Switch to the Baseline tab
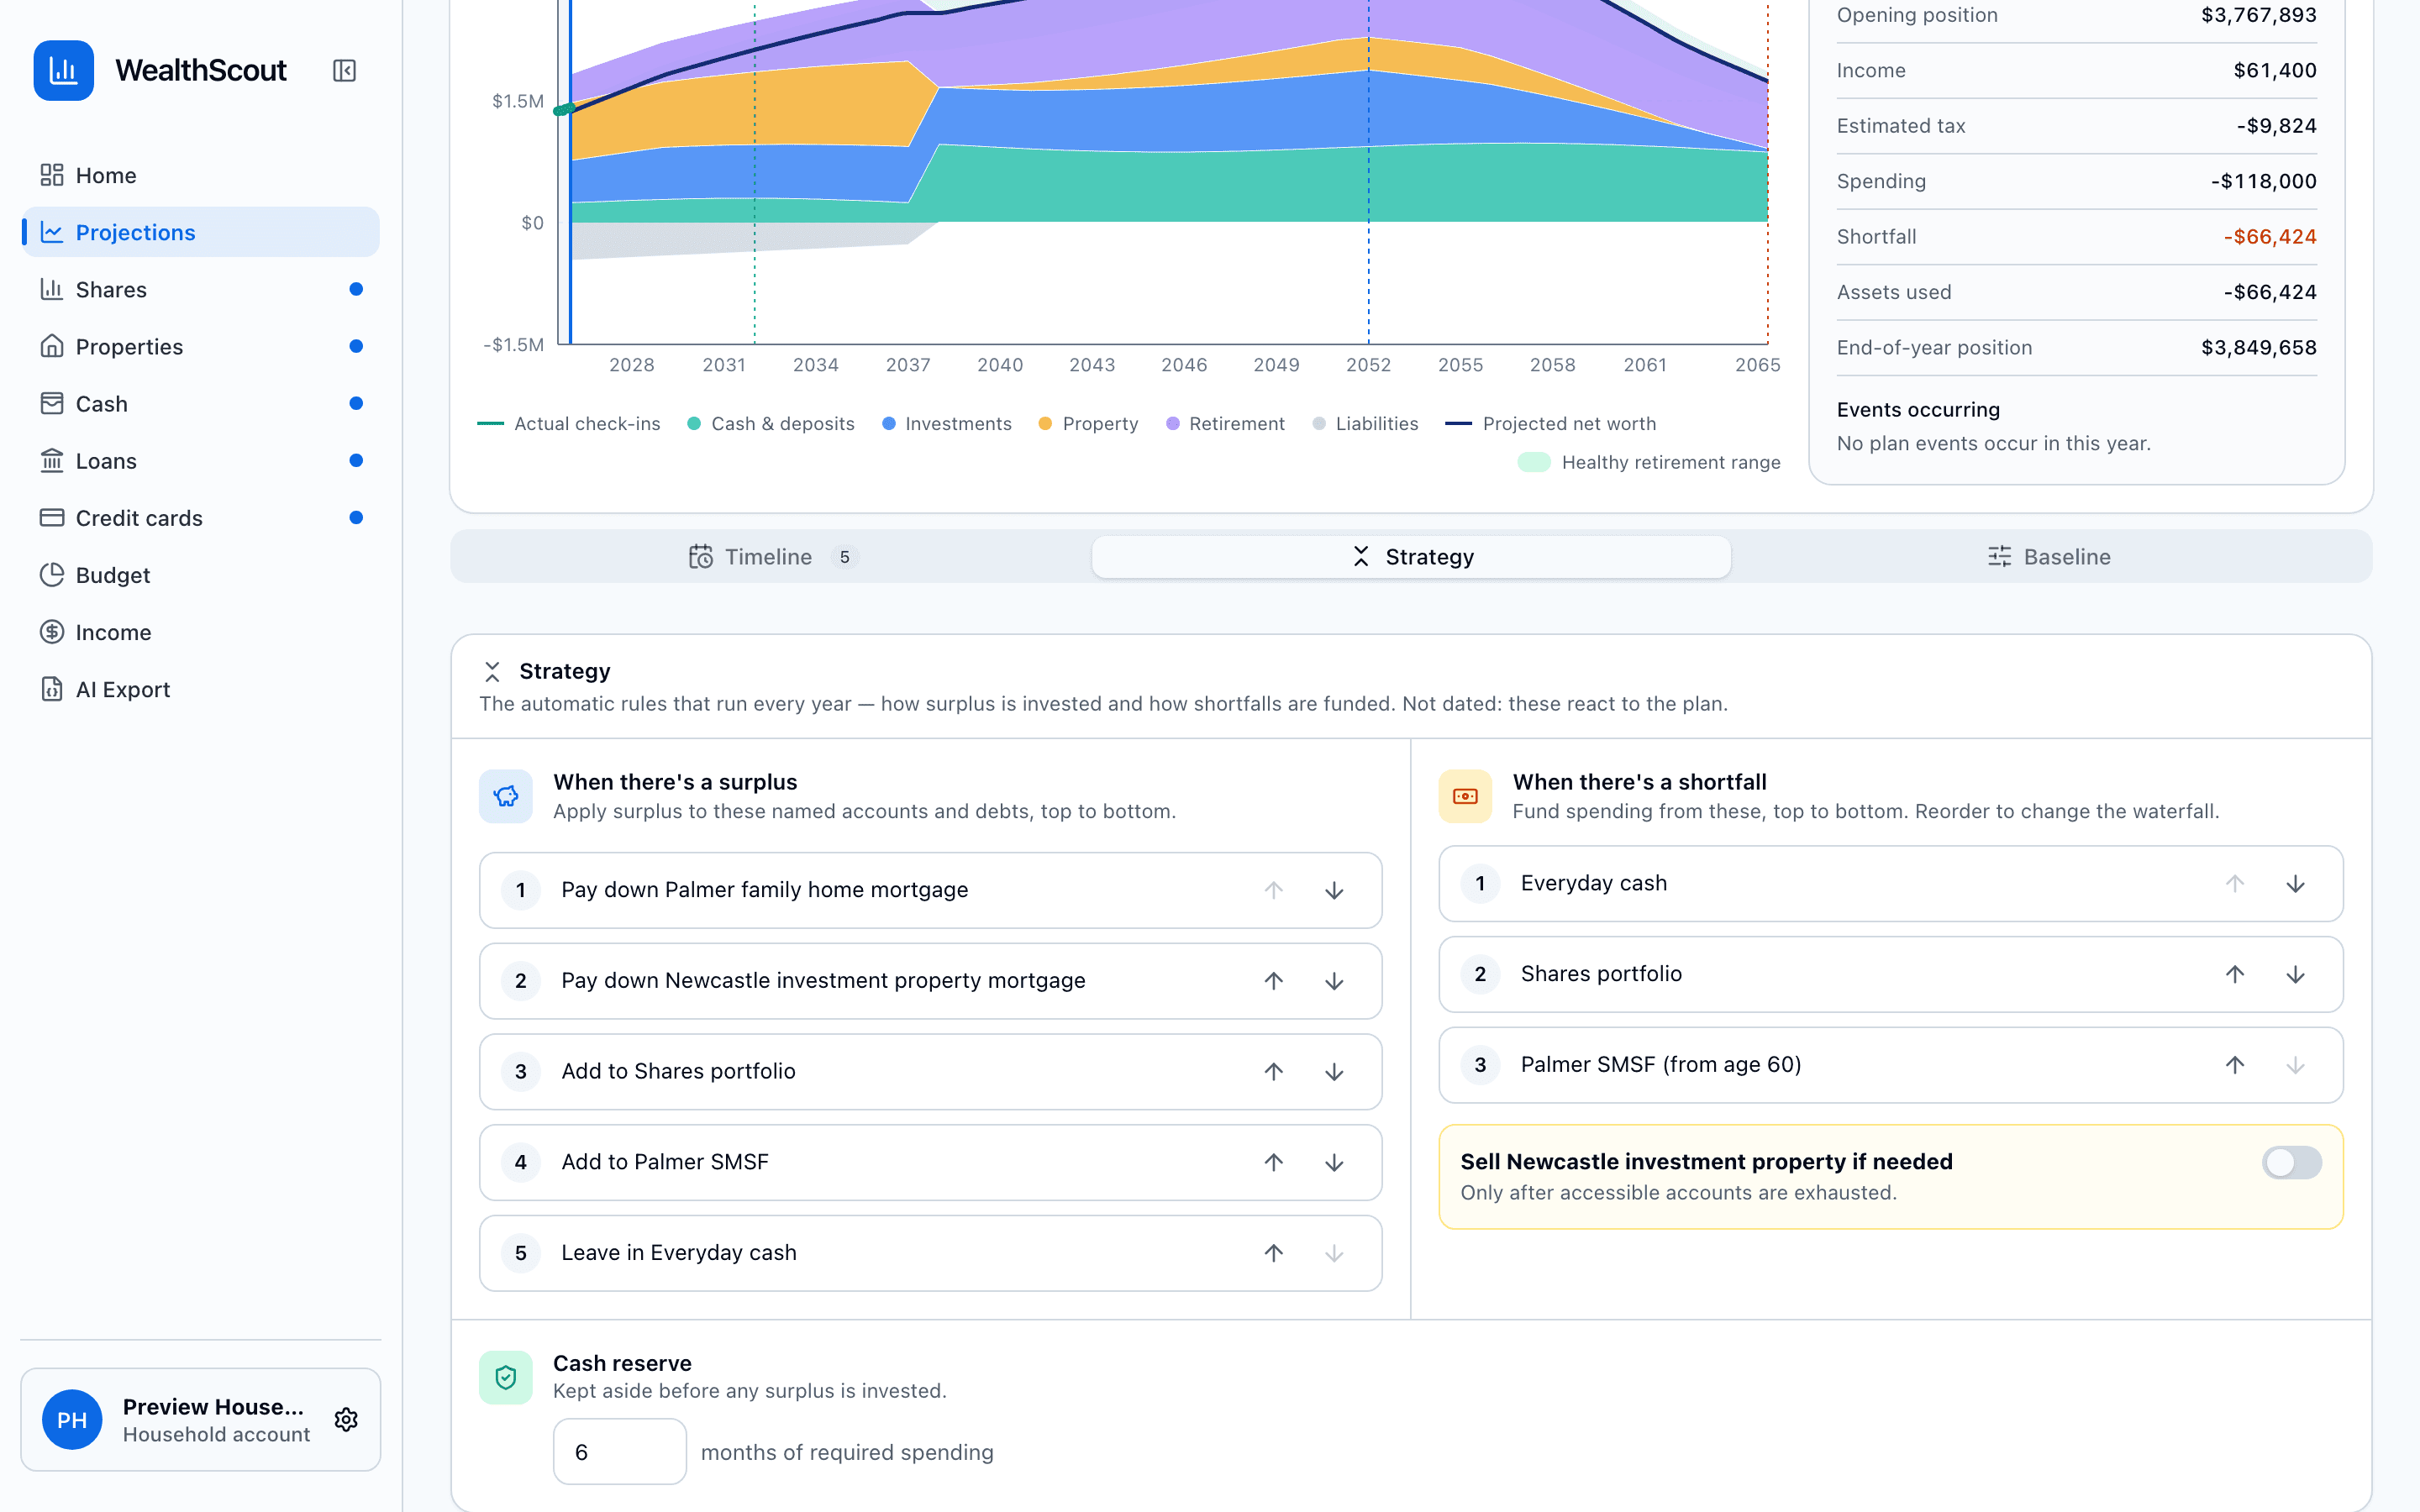The width and height of the screenshot is (2420, 1512). tap(2049, 557)
